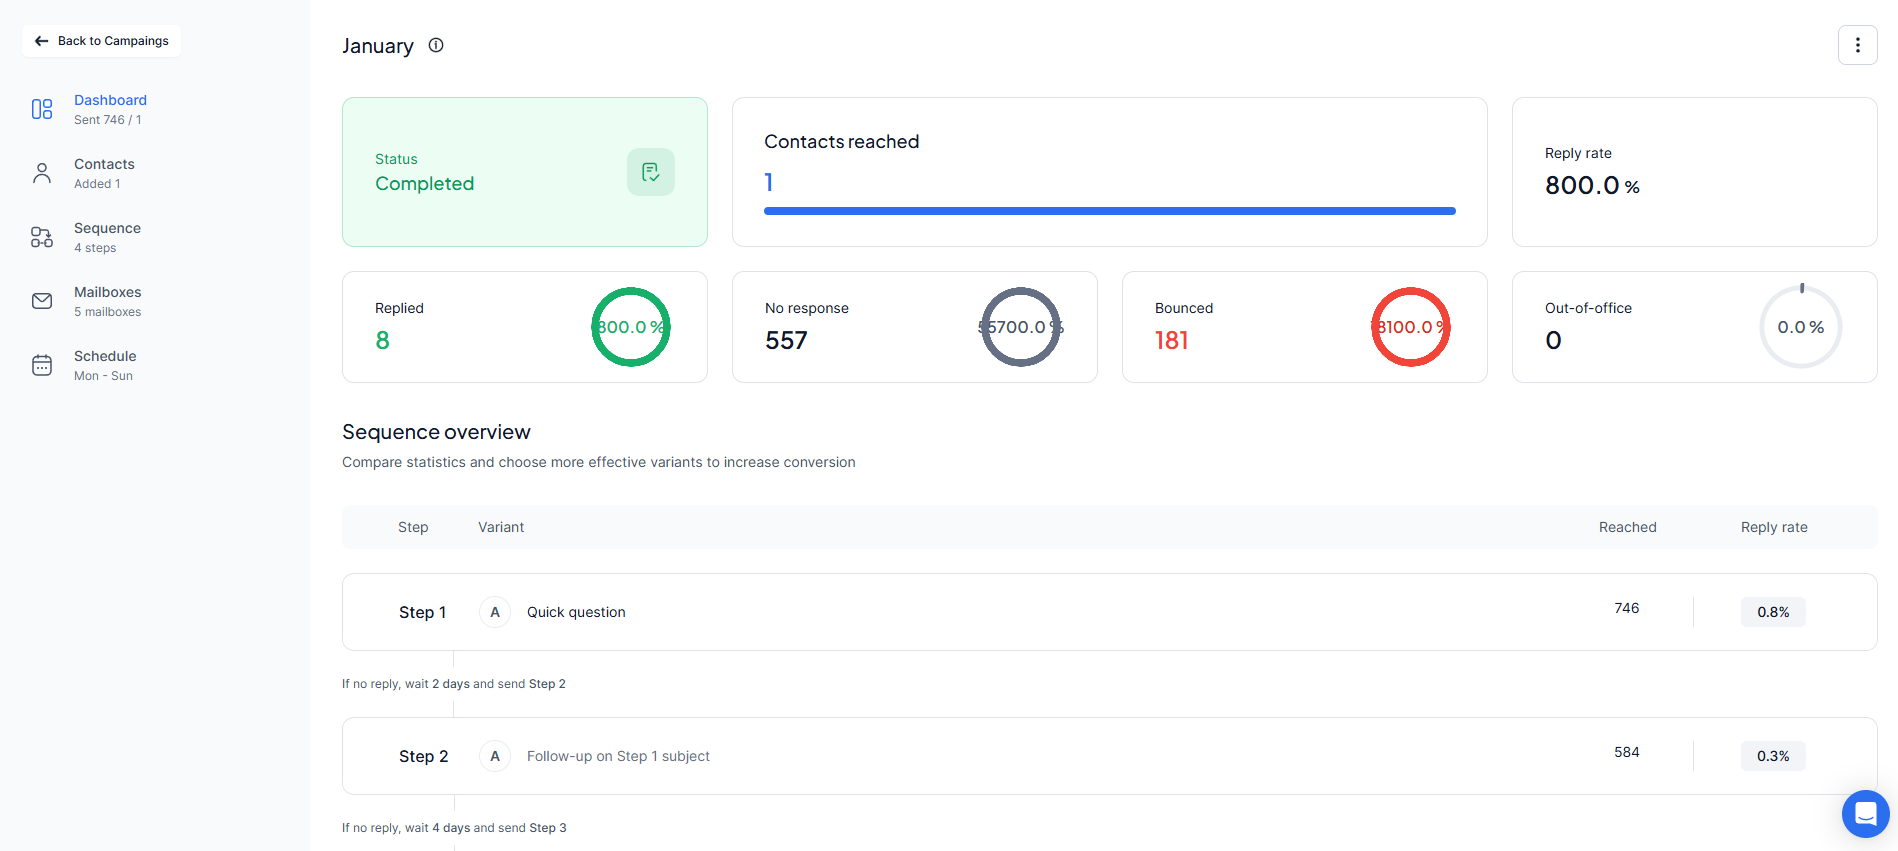Open the Mailboxes section
Viewport: 1898px width, 851px height.
point(107,300)
